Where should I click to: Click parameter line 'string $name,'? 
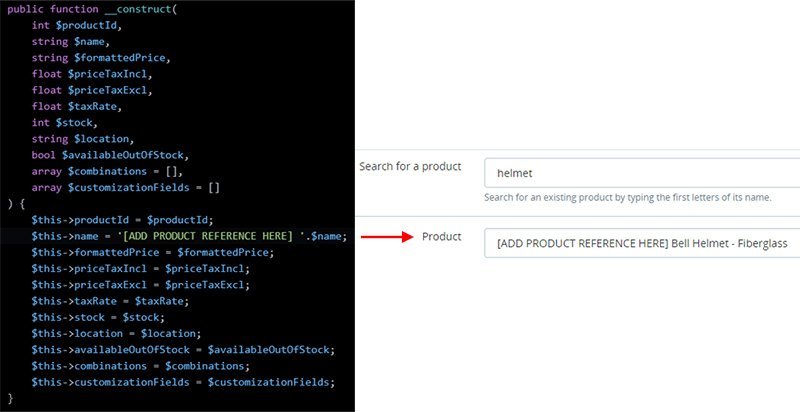71,42
